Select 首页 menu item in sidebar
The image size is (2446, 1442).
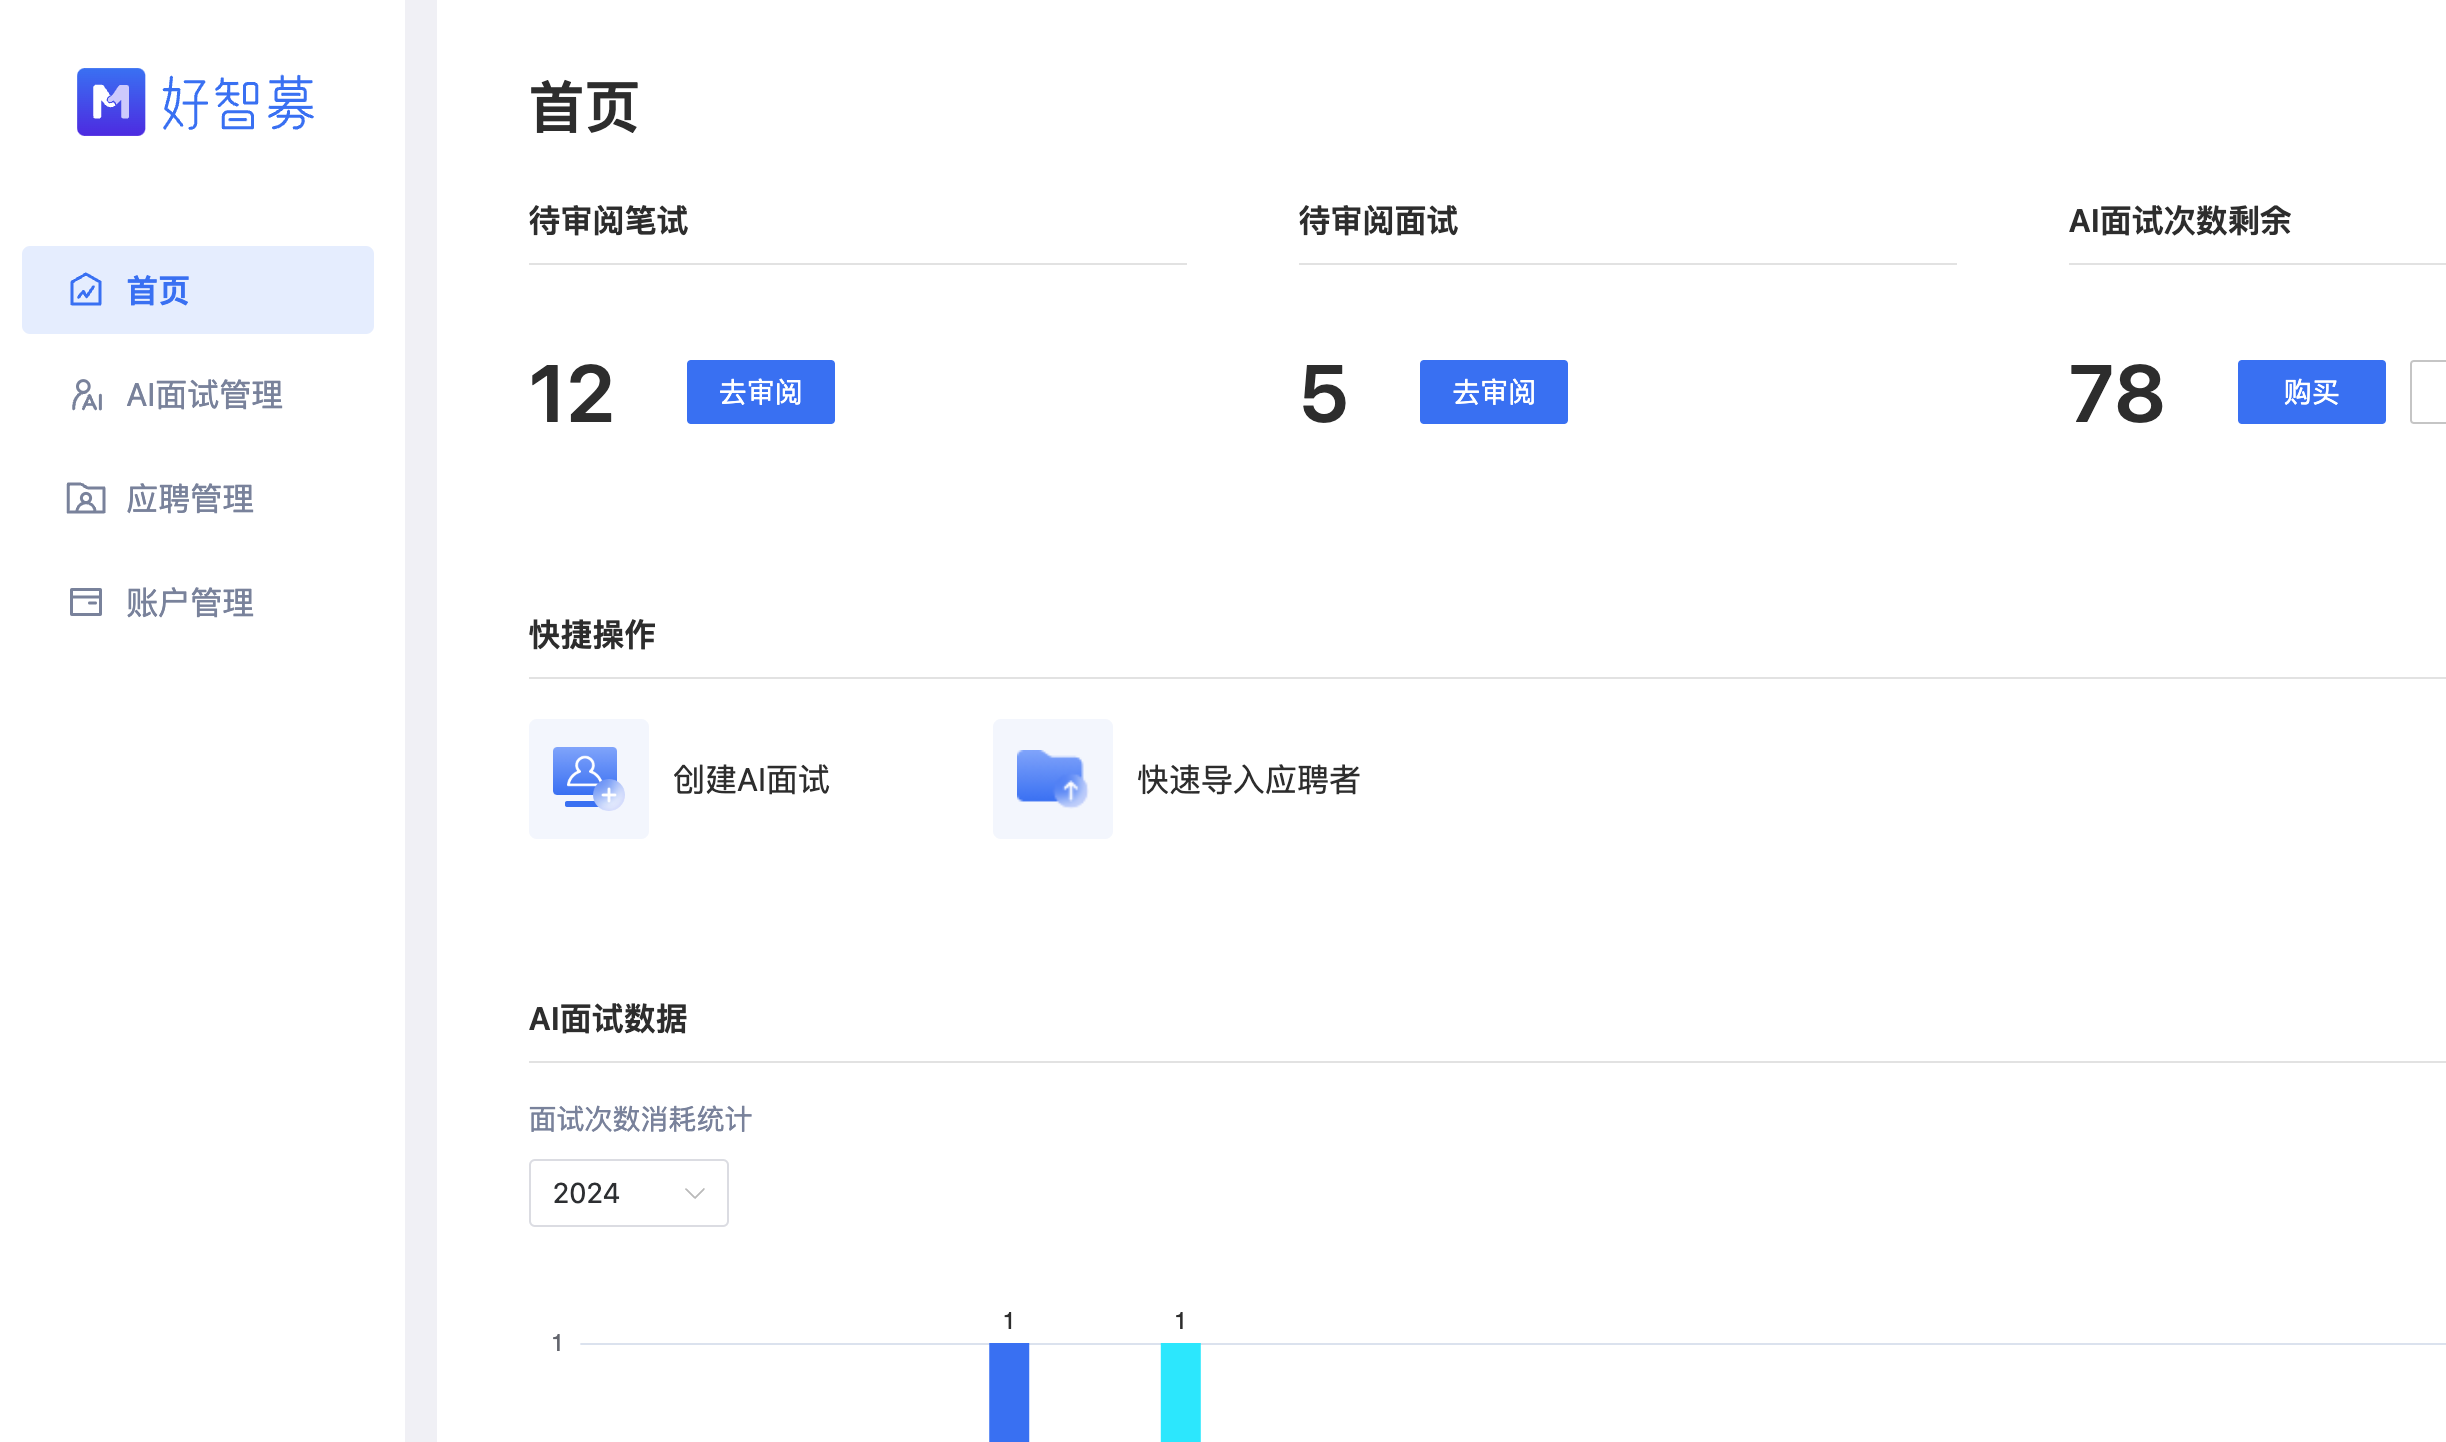click(198, 290)
